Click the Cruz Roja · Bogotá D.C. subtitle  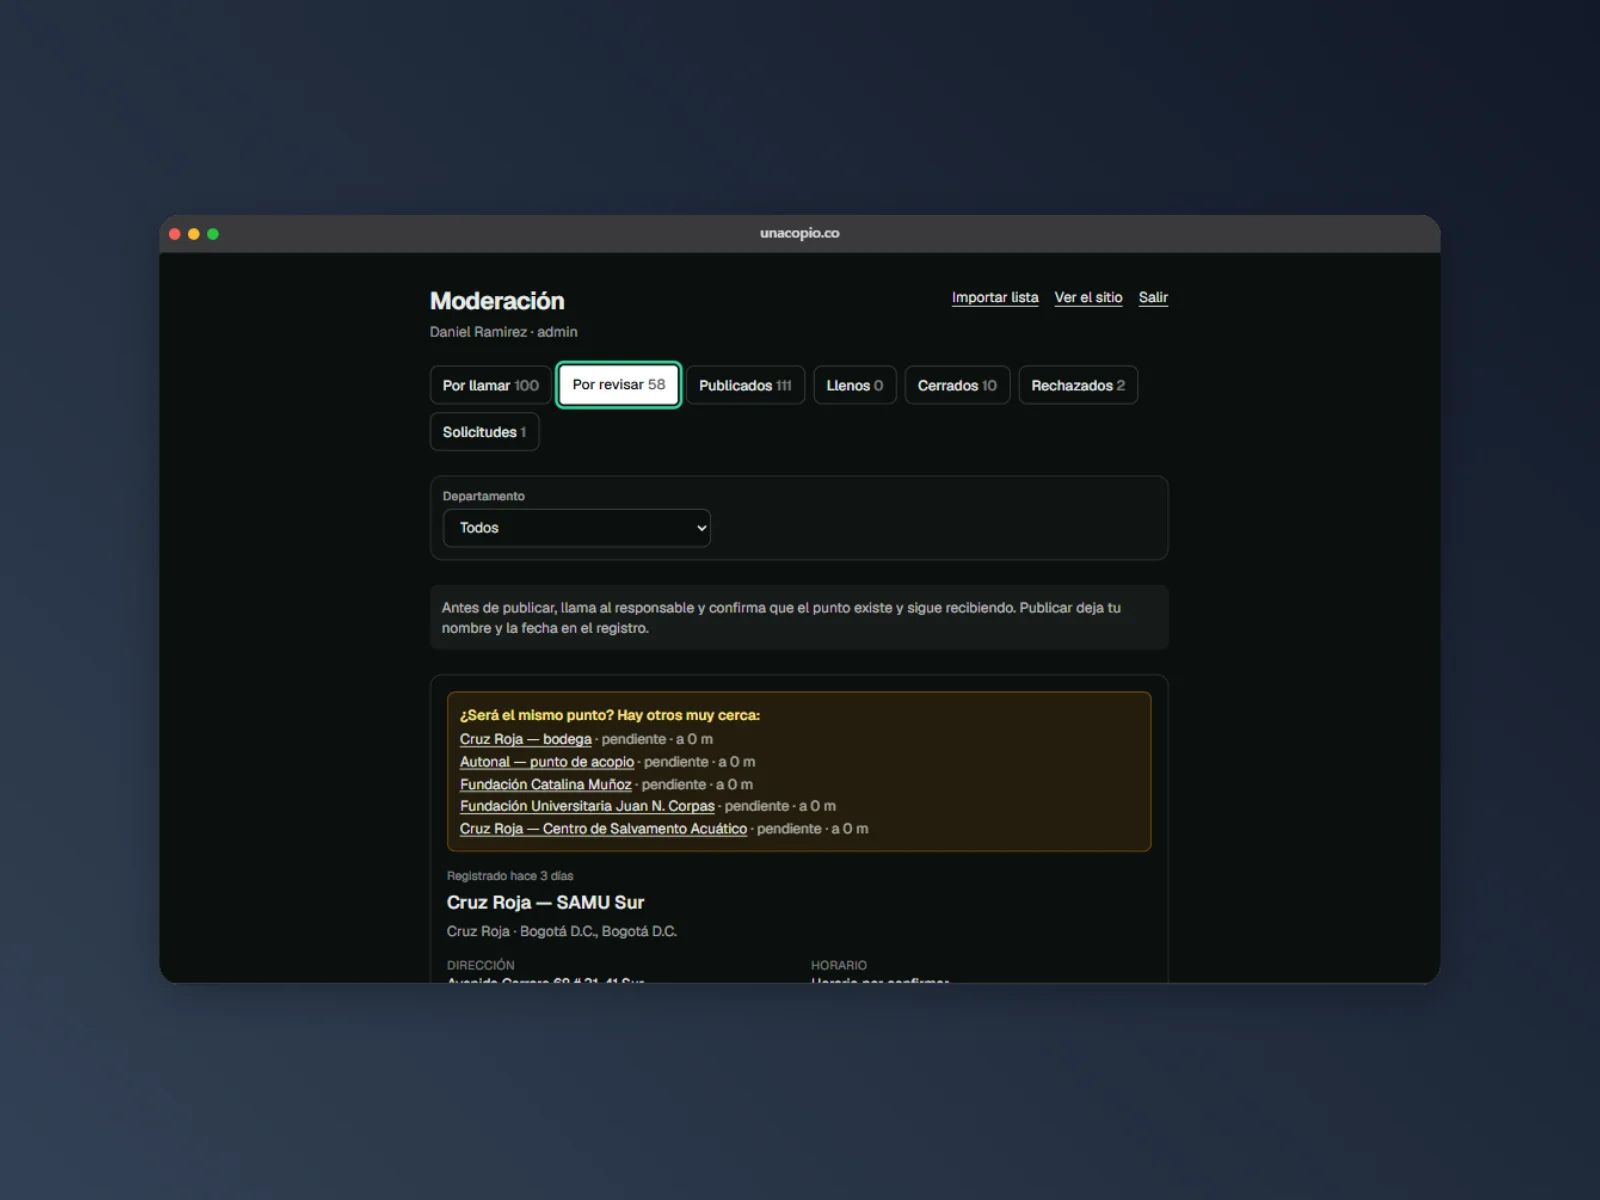tap(562, 931)
